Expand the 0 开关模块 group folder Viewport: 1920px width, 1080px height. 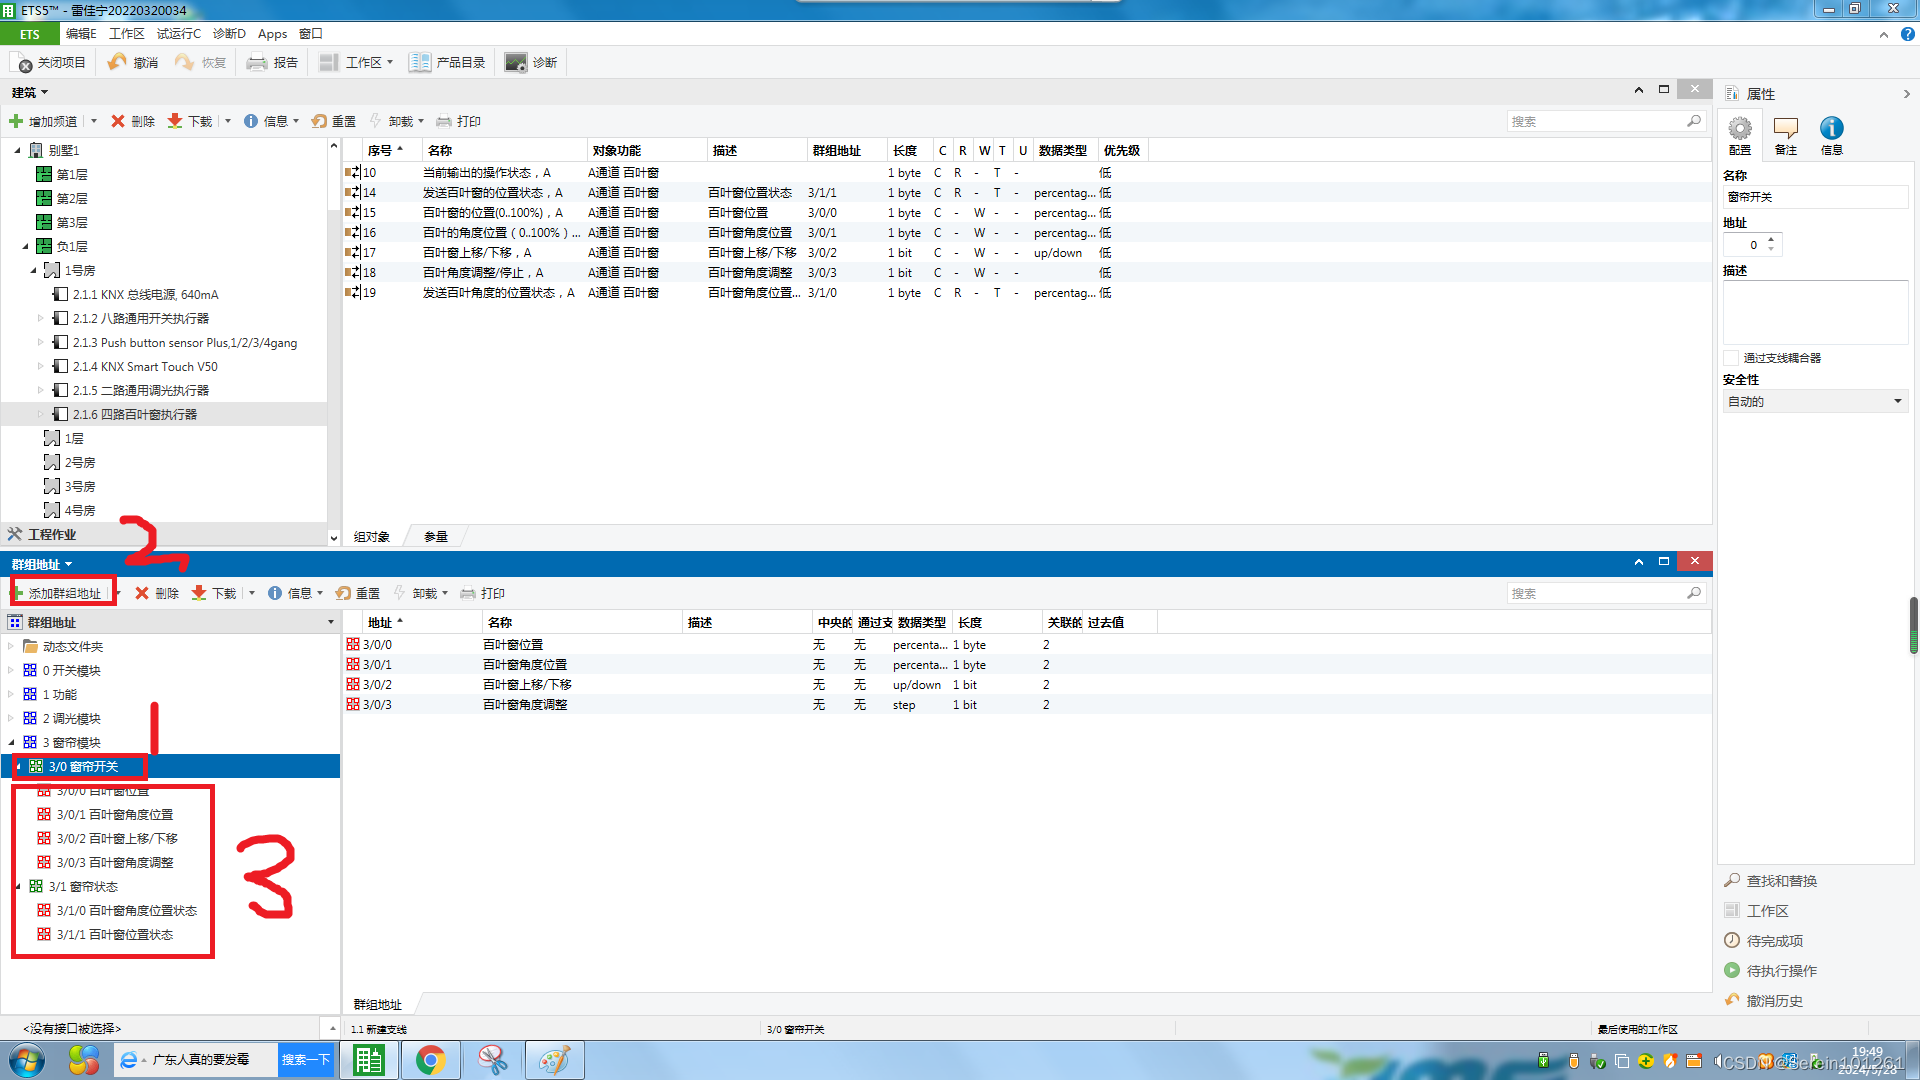coord(11,670)
